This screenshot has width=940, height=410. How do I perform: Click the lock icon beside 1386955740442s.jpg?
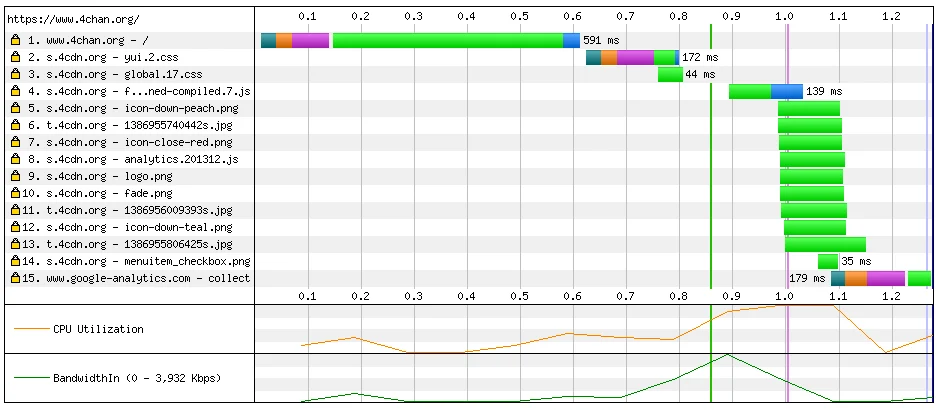[x=16, y=125]
